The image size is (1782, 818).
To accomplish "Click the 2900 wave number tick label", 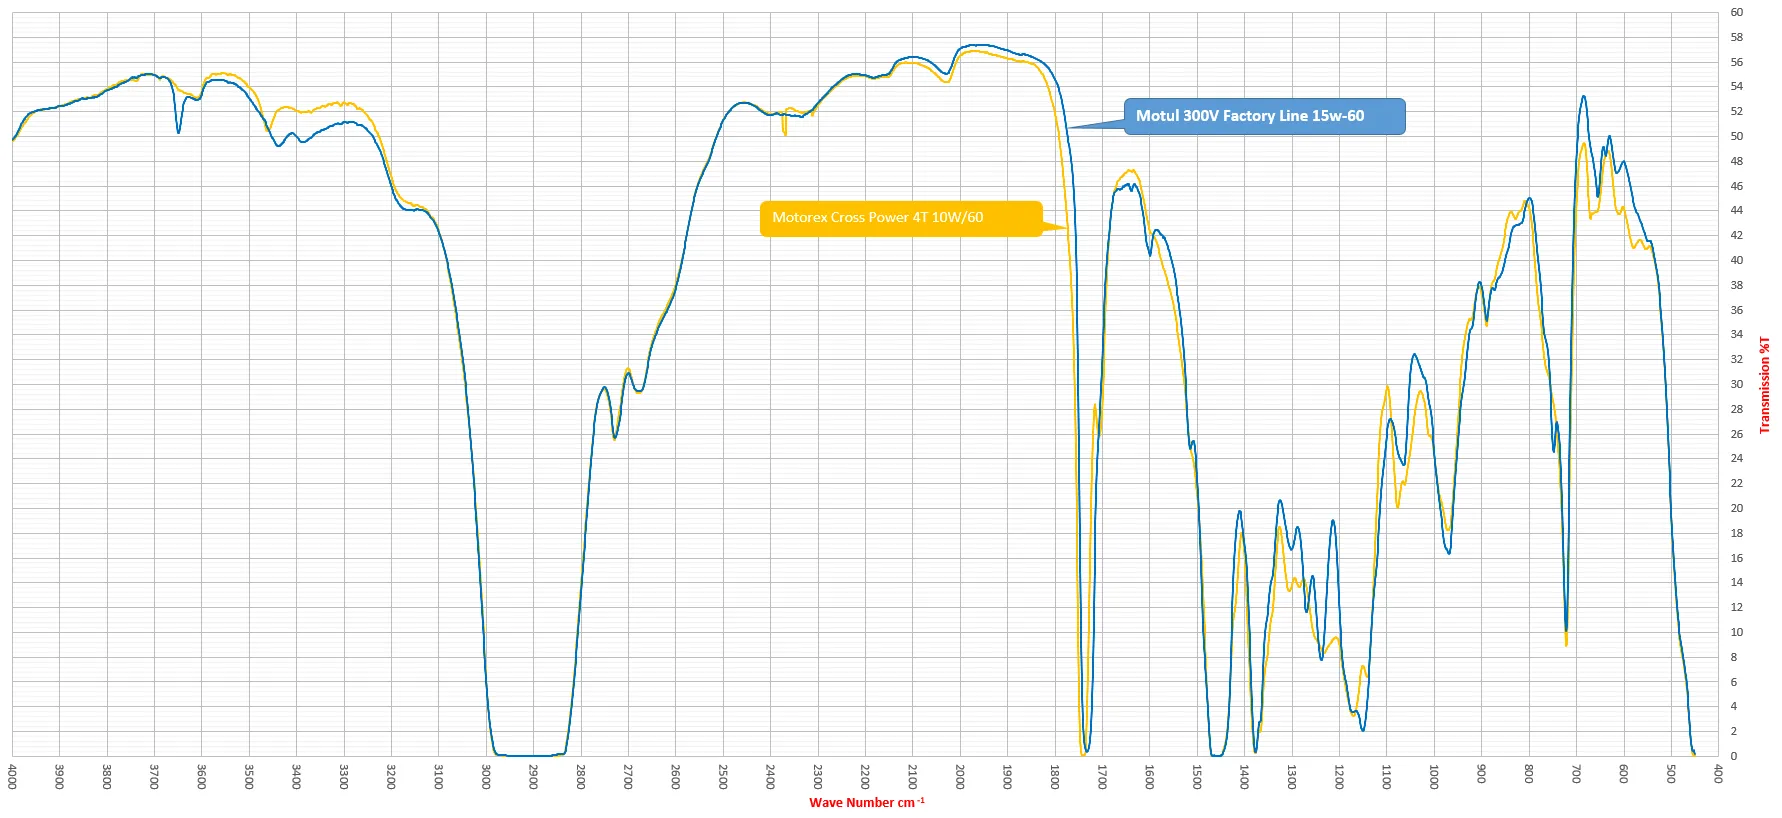I will pos(533,777).
